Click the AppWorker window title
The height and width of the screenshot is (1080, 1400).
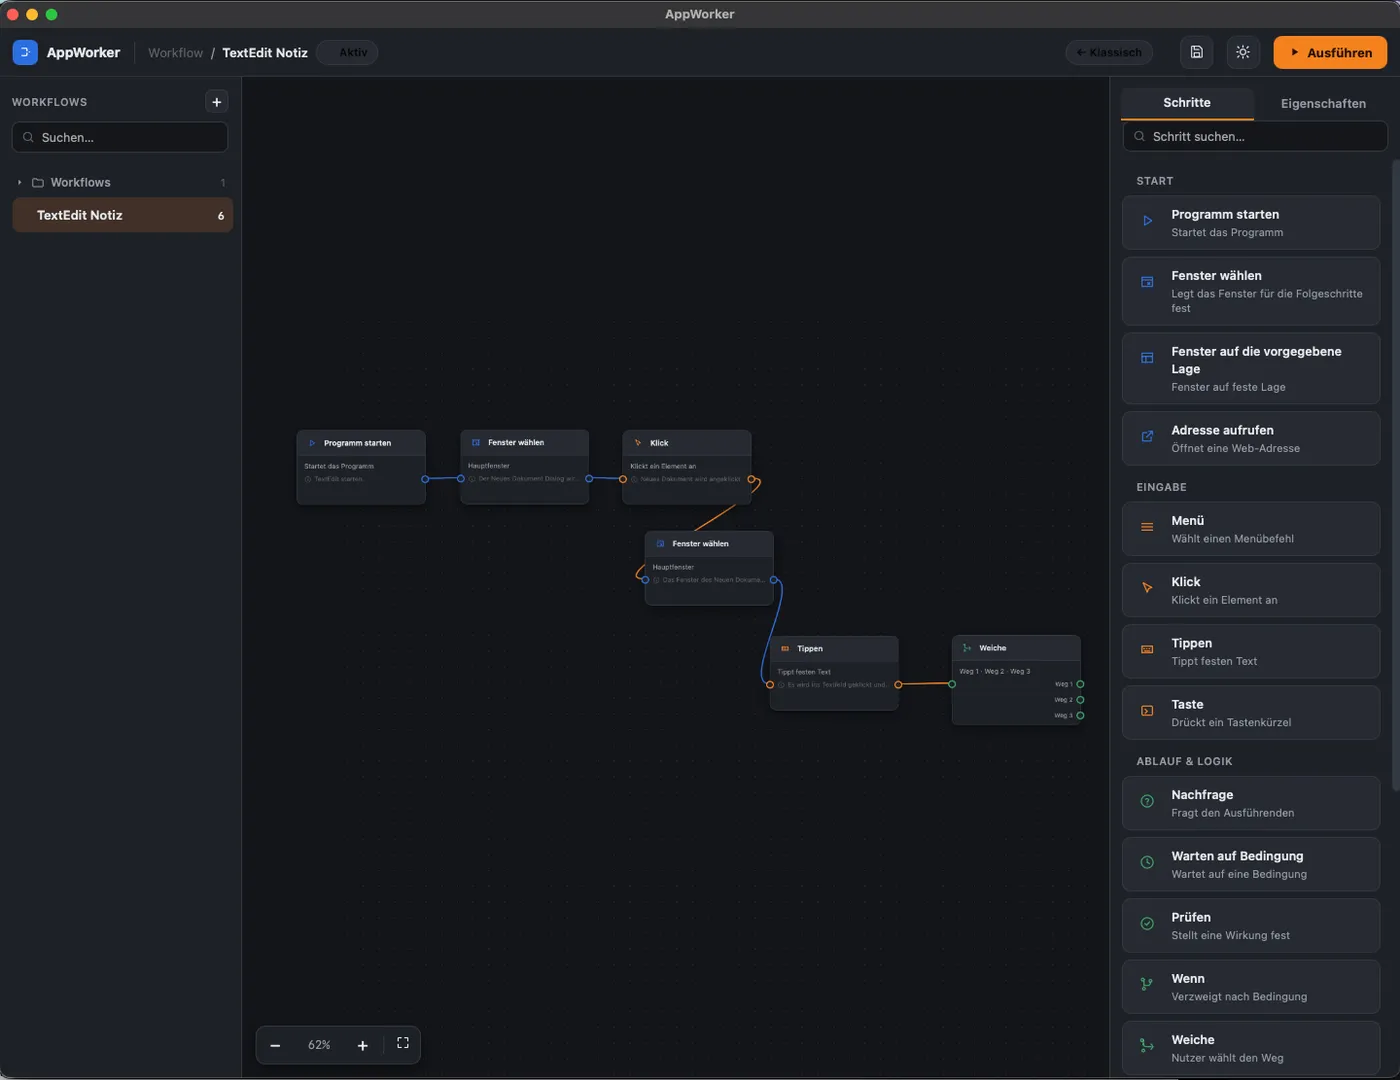pos(700,14)
